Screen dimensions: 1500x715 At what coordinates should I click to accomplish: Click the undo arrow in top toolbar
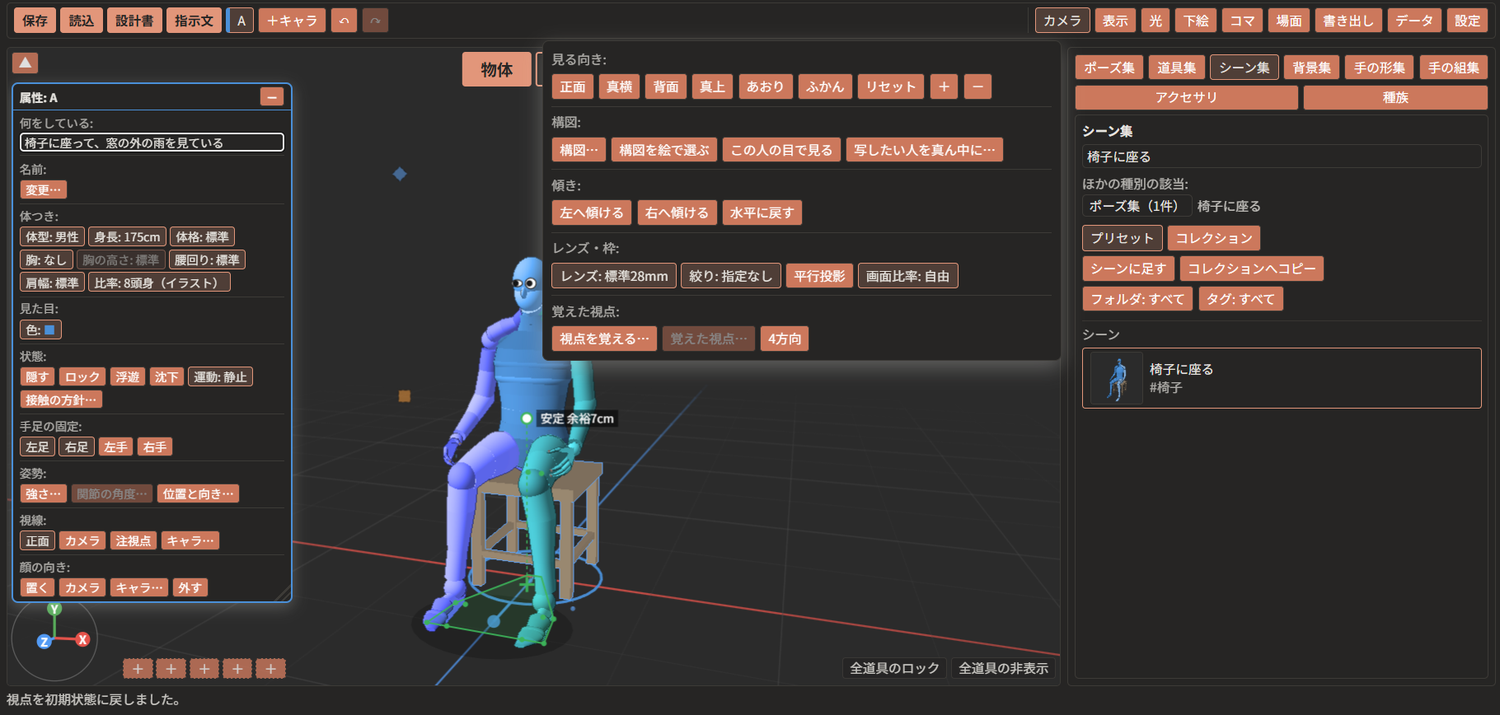pyautogui.click(x=344, y=20)
